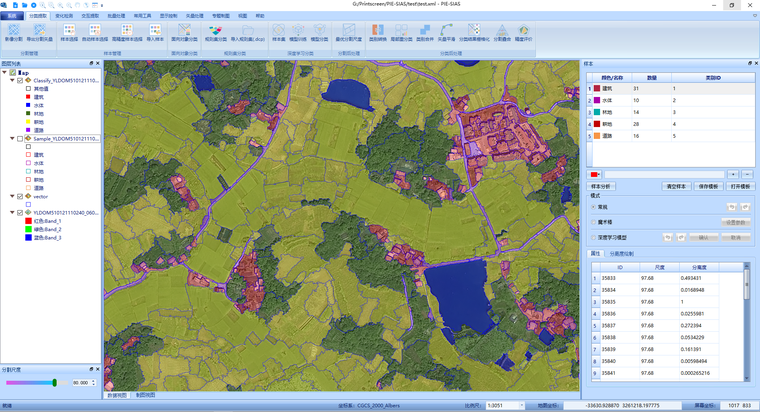The height and width of the screenshot is (412, 760).
Task: Click the new file icon in quick access toolbar
Action: 16,5
